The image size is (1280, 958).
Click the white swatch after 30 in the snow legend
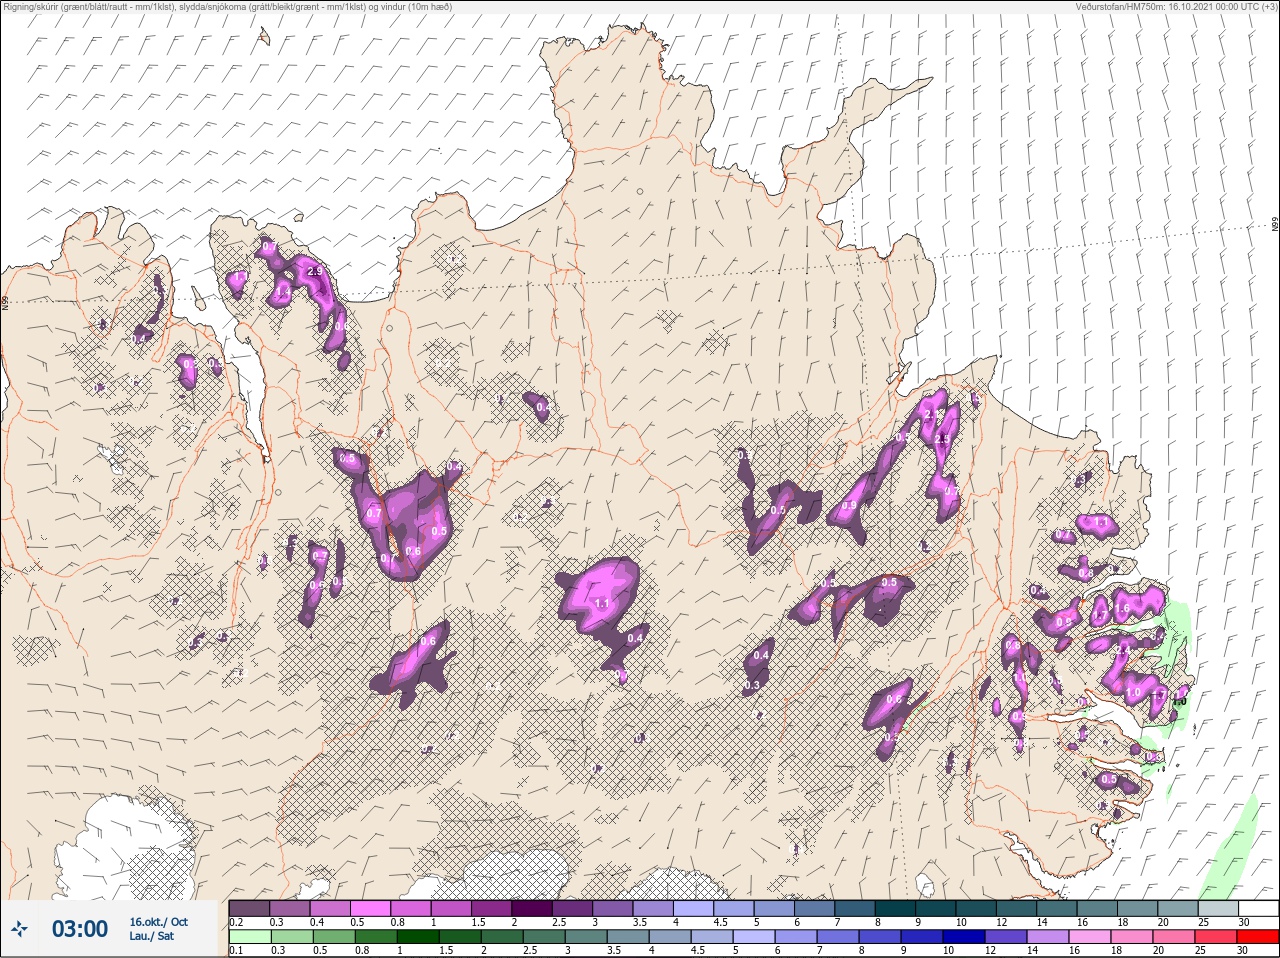(1258, 908)
